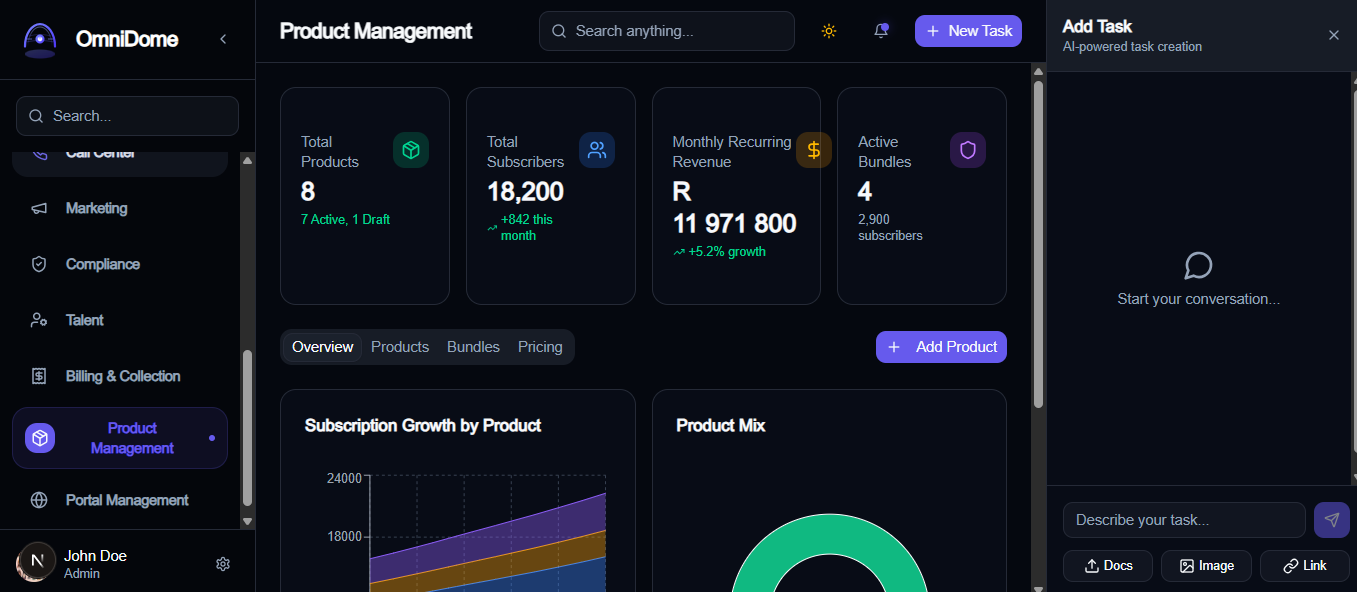Viewport: 1357px width, 592px height.
Task: Click '+842 this month' text
Action: pyautogui.click(x=526, y=227)
